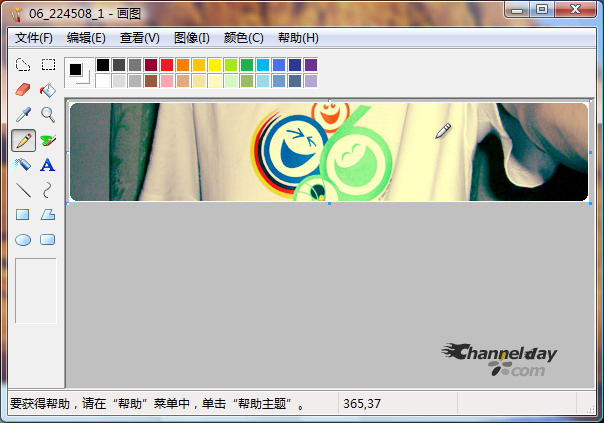
Task: Choose the bright red swatch
Action: point(167,65)
